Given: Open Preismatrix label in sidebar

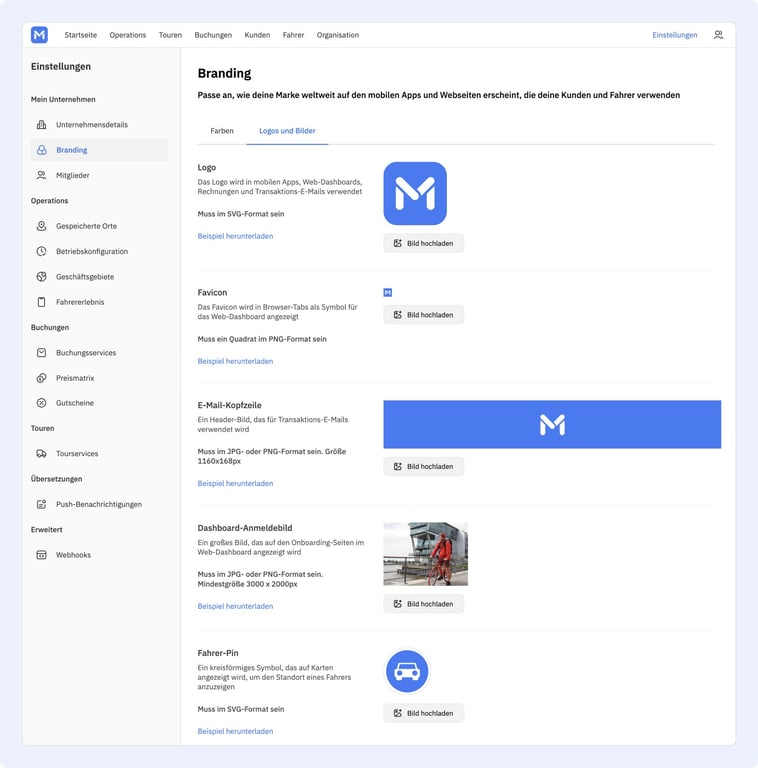Looking at the screenshot, I should [75, 378].
